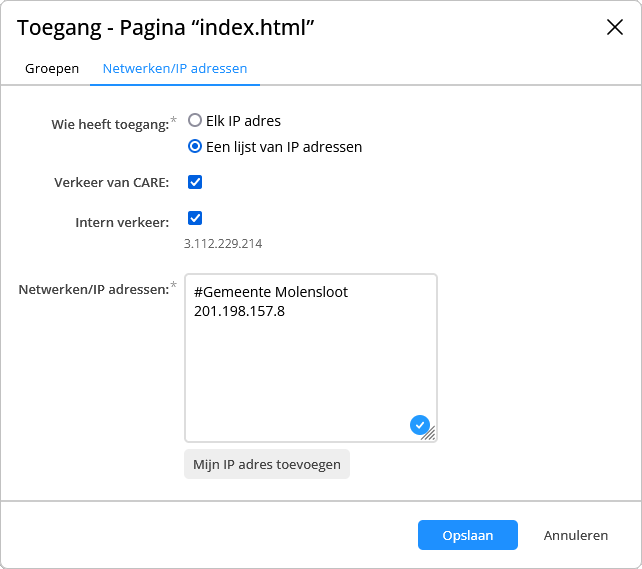This screenshot has height=569, width=642.
Task: Click the Elk IP adres label text
Action: (x=243, y=121)
